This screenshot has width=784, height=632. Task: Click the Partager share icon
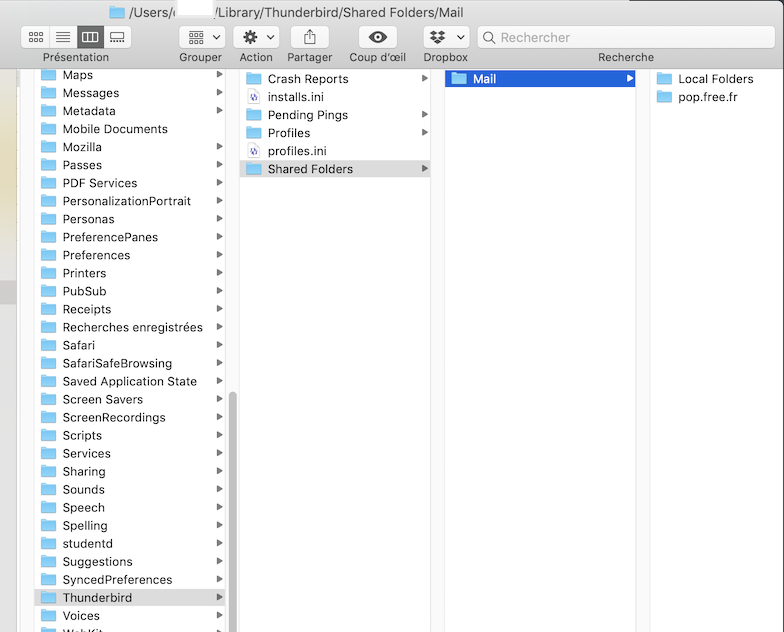pyautogui.click(x=310, y=37)
